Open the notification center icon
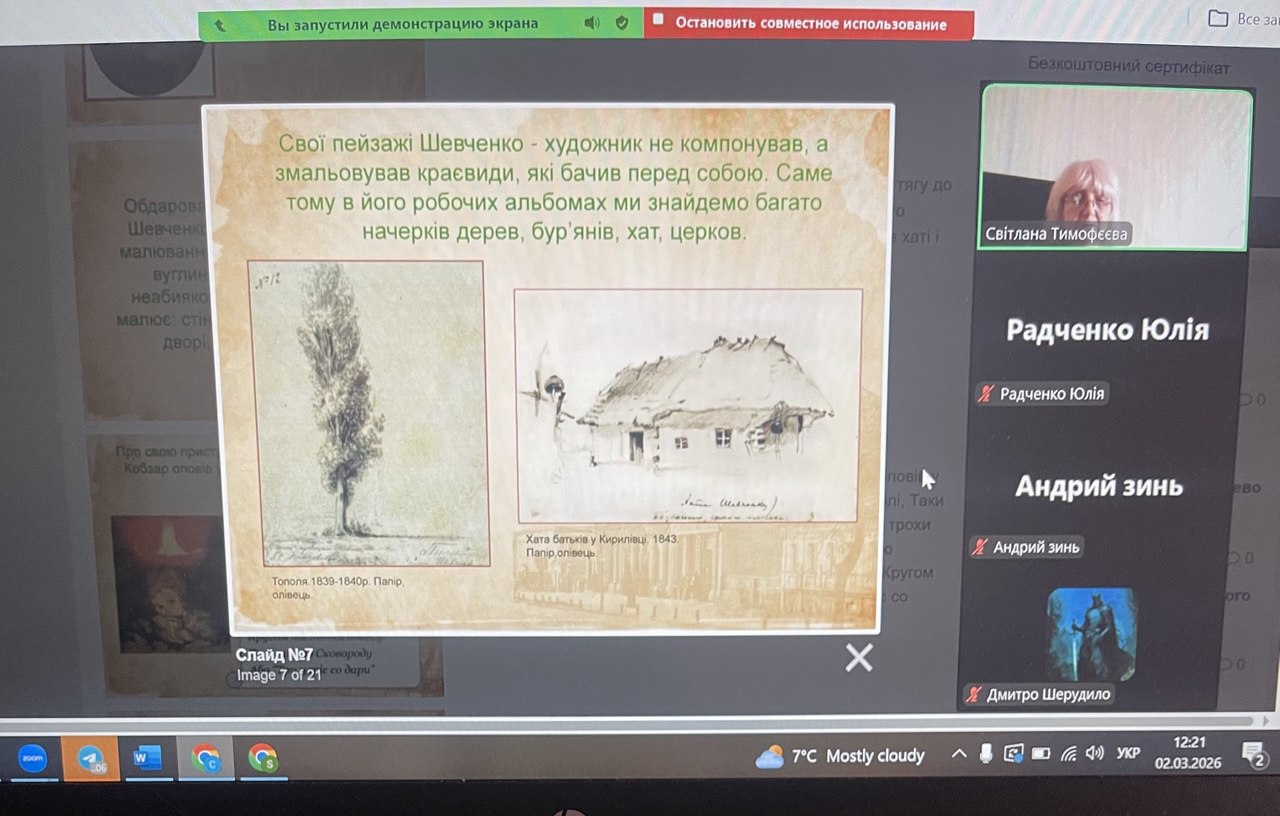This screenshot has width=1280, height=816. click(x=1254, y=753)
